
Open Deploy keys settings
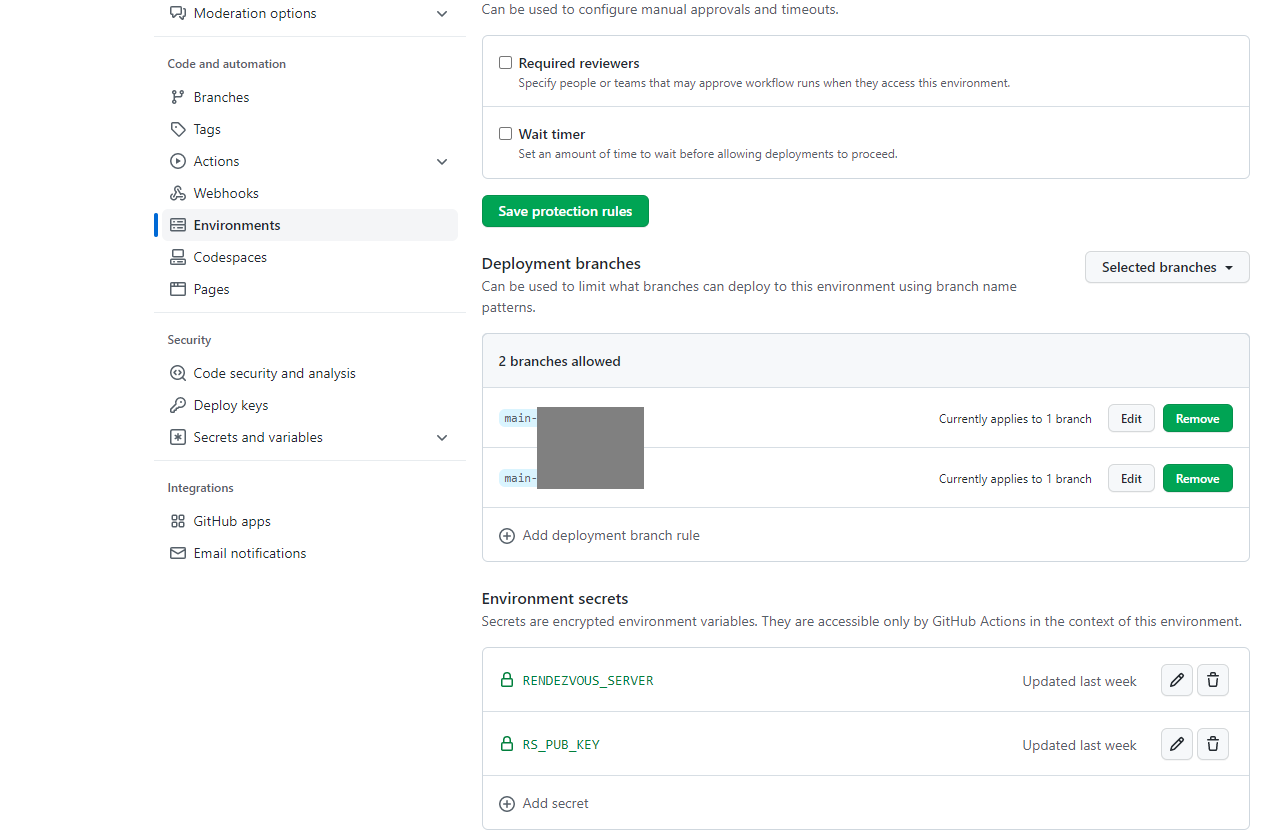(x=229, y=405)
